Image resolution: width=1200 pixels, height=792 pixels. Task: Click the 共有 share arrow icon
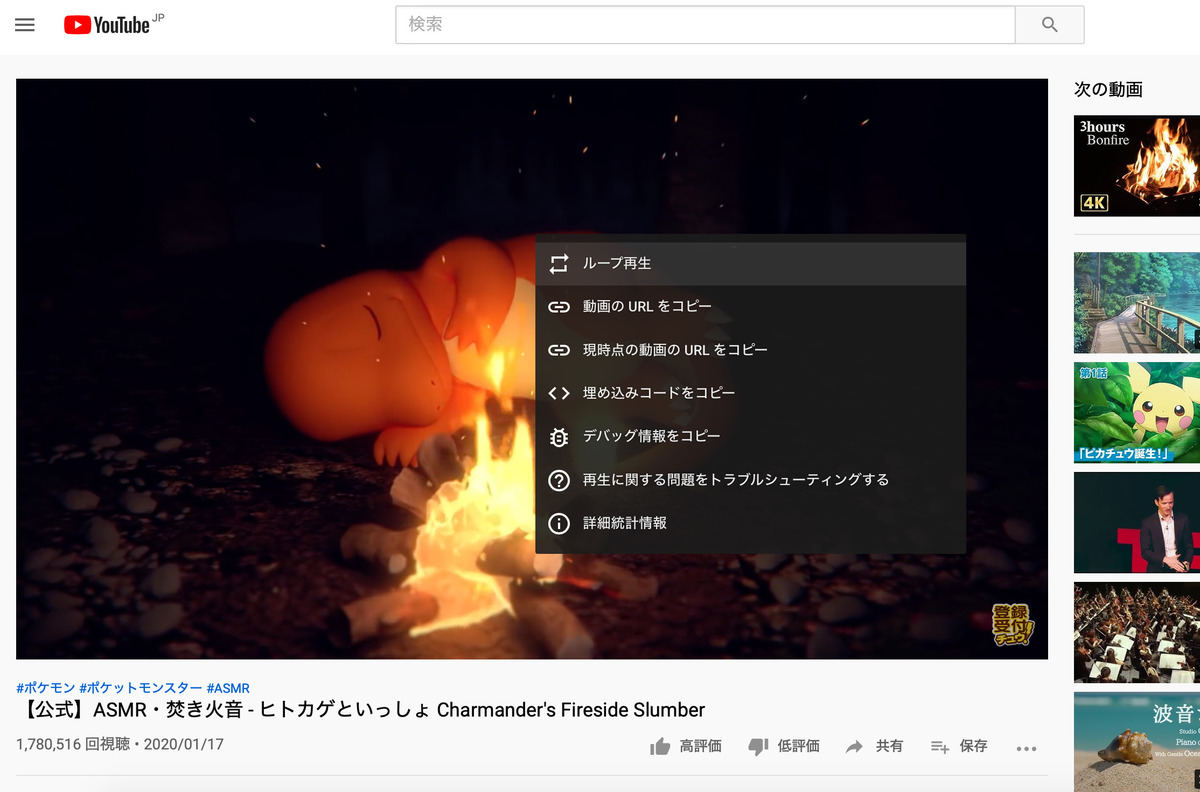pyautogui.click(x=854, y=747)
